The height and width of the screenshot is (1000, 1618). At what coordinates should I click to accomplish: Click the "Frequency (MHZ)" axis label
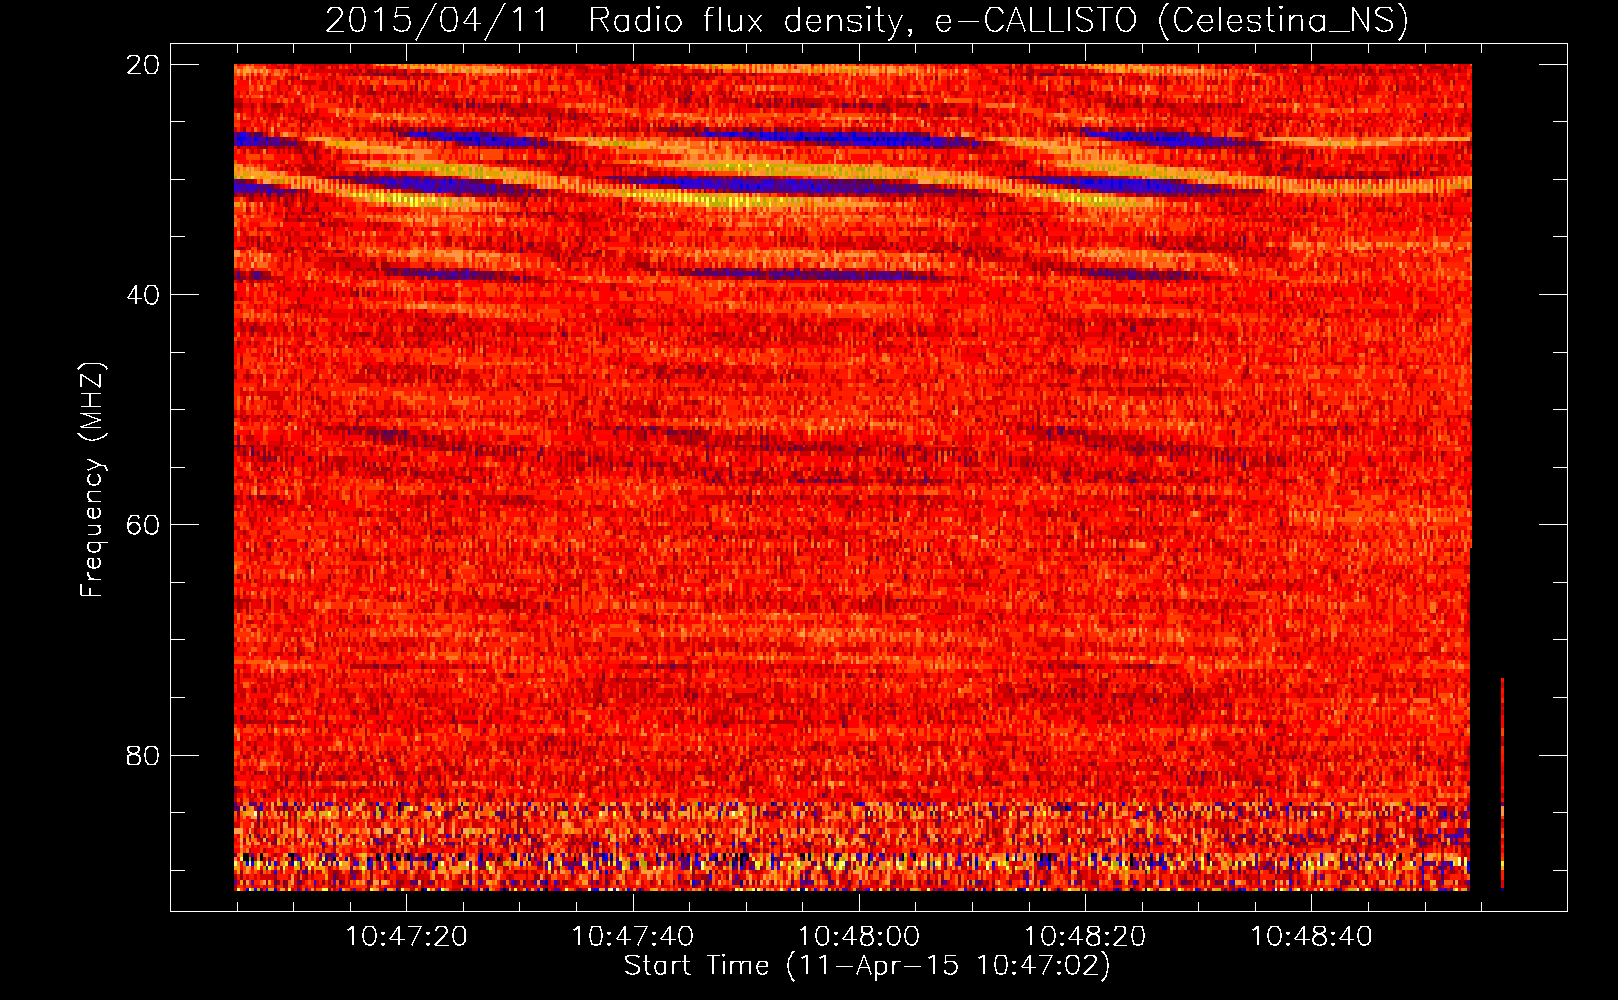click(x=92, y=480)
